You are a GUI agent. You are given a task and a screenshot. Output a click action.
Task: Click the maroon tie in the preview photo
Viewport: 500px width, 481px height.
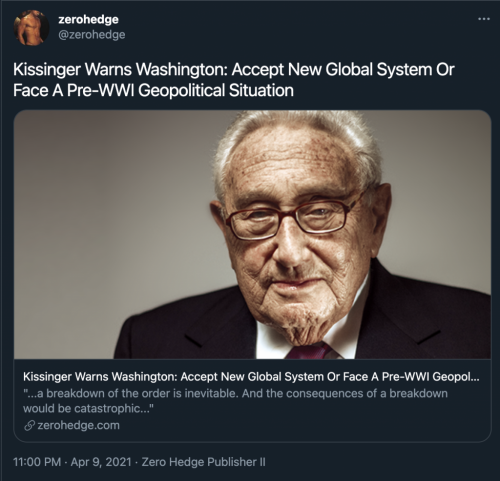coord(309,351)
